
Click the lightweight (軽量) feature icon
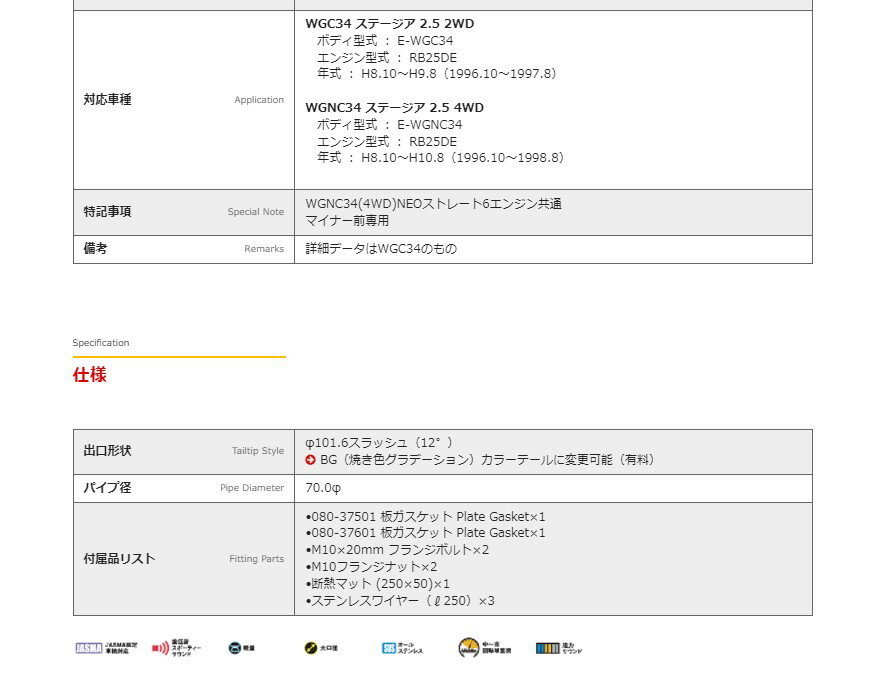(x=234, y=648)
